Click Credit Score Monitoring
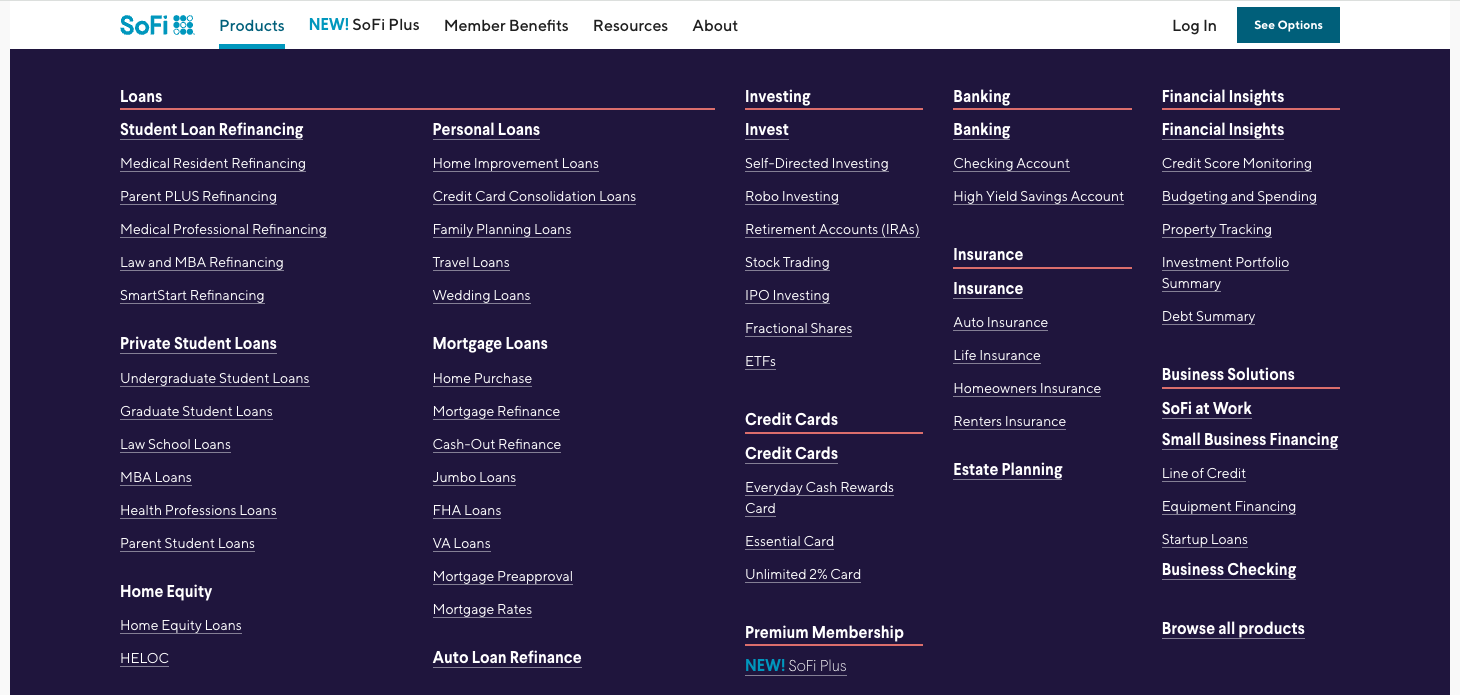Viewport: 1460px width, 695px height. pyautogui.click(x=1237, y=163)
